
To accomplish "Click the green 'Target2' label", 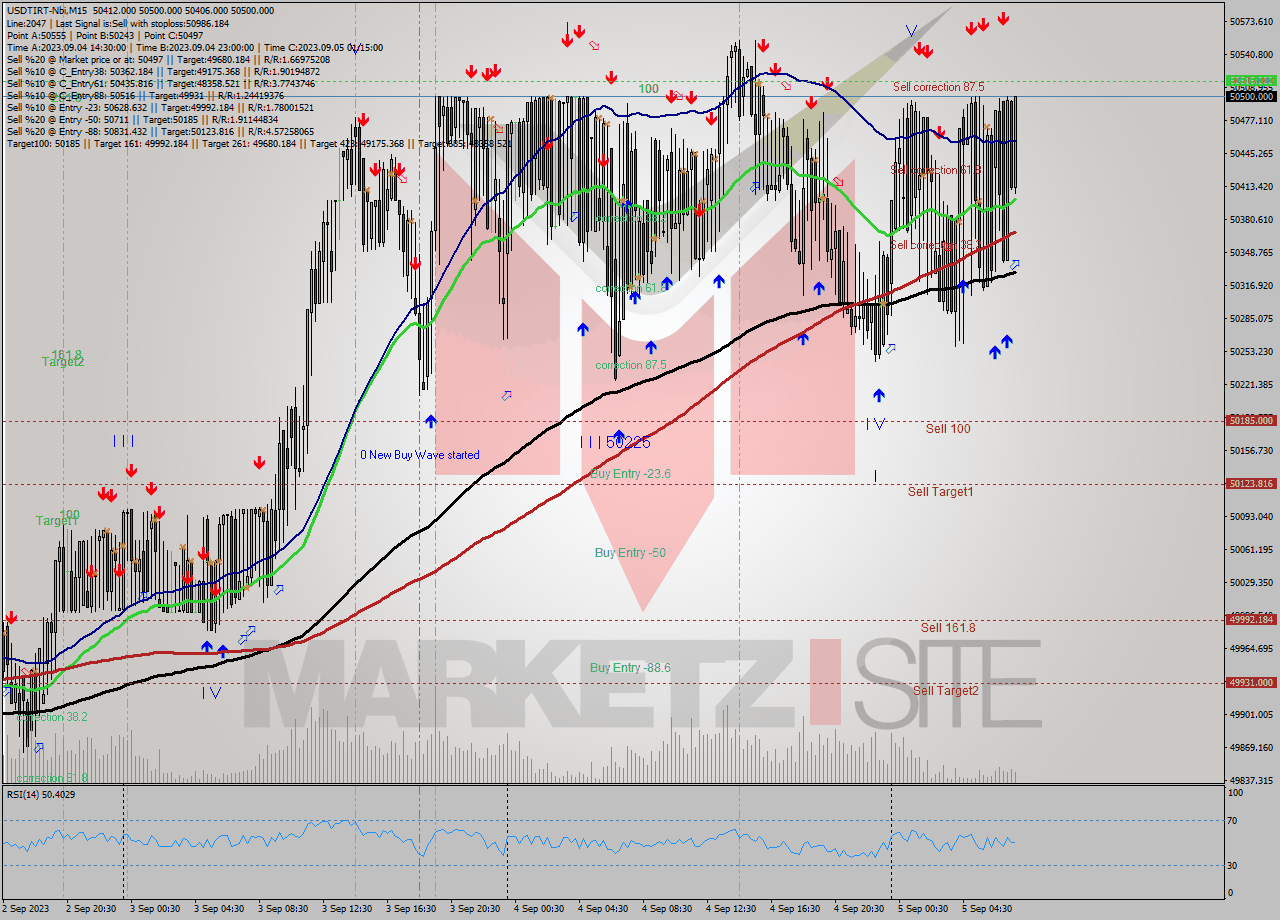I will (62, 361).
